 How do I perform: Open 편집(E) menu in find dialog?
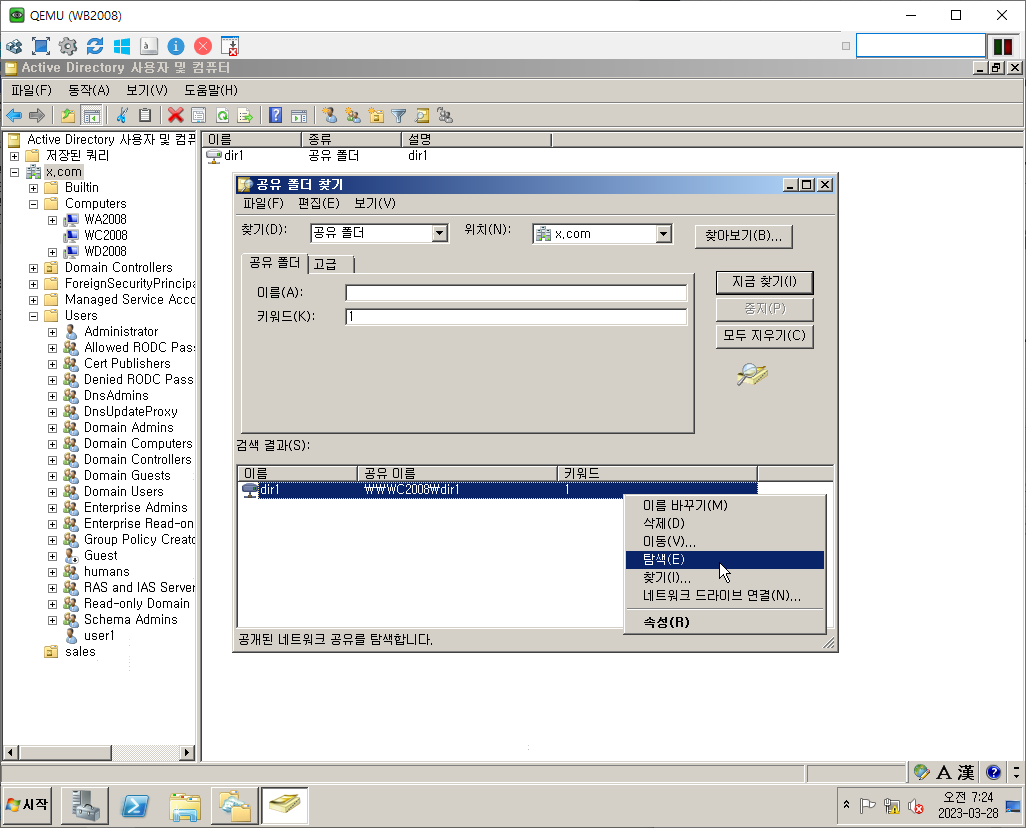(319, 204)
